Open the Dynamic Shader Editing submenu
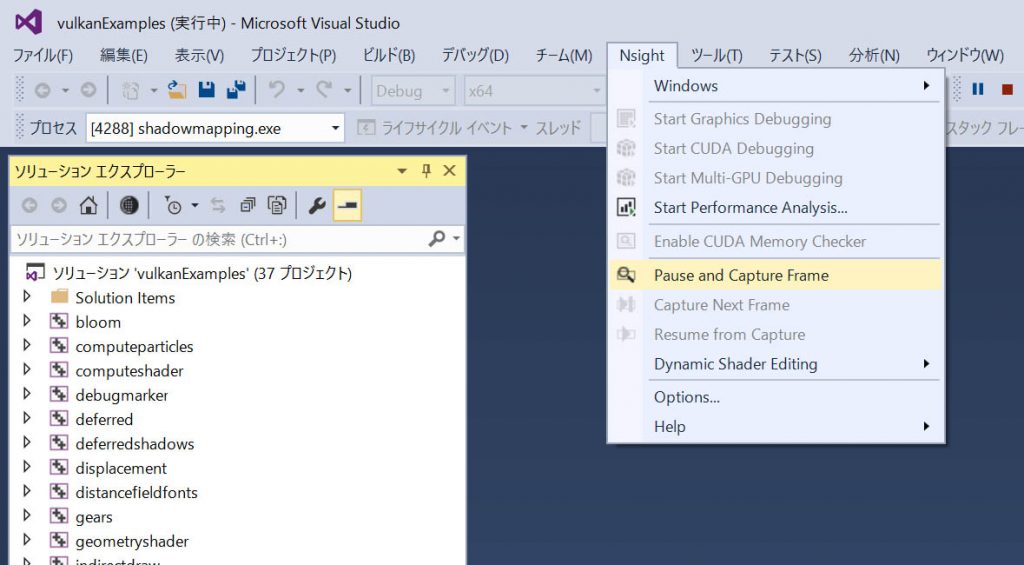This screenshot has width=1024, height=565. [x=776, y=364]
